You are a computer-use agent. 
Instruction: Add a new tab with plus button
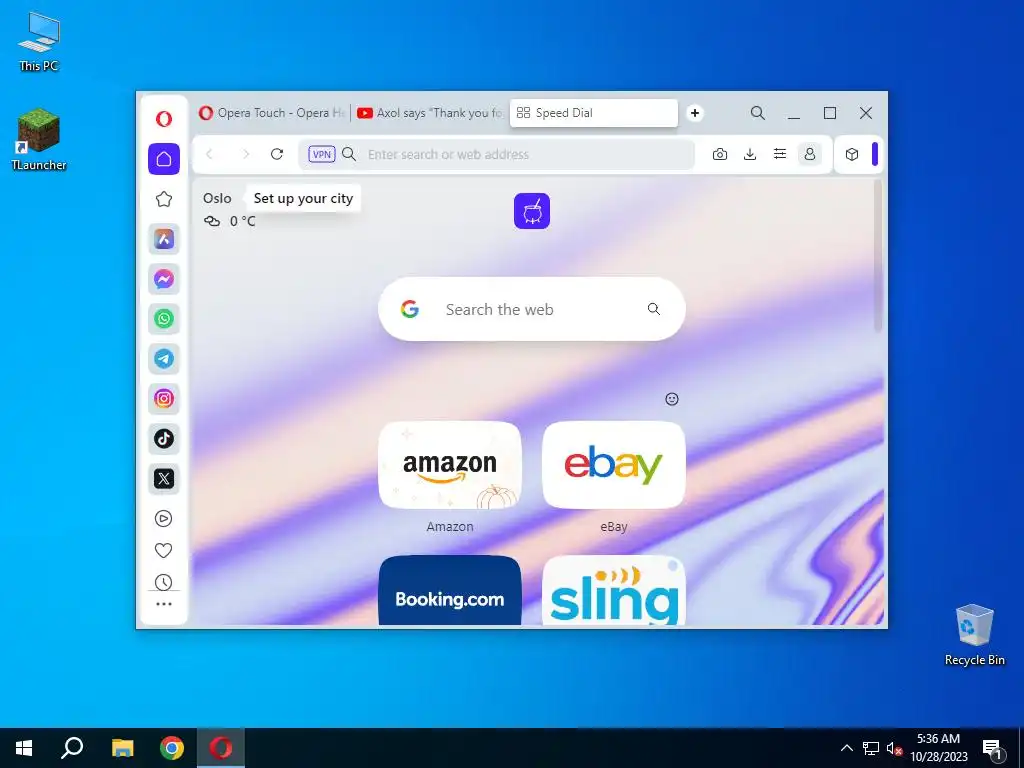[695, 113]
